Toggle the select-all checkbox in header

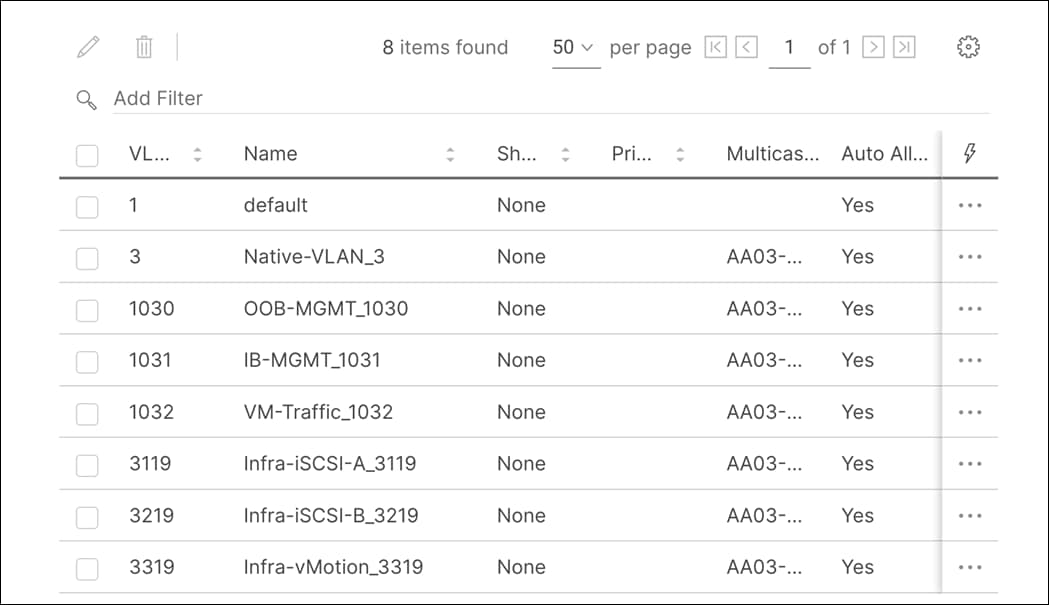[x=87, y=153]
